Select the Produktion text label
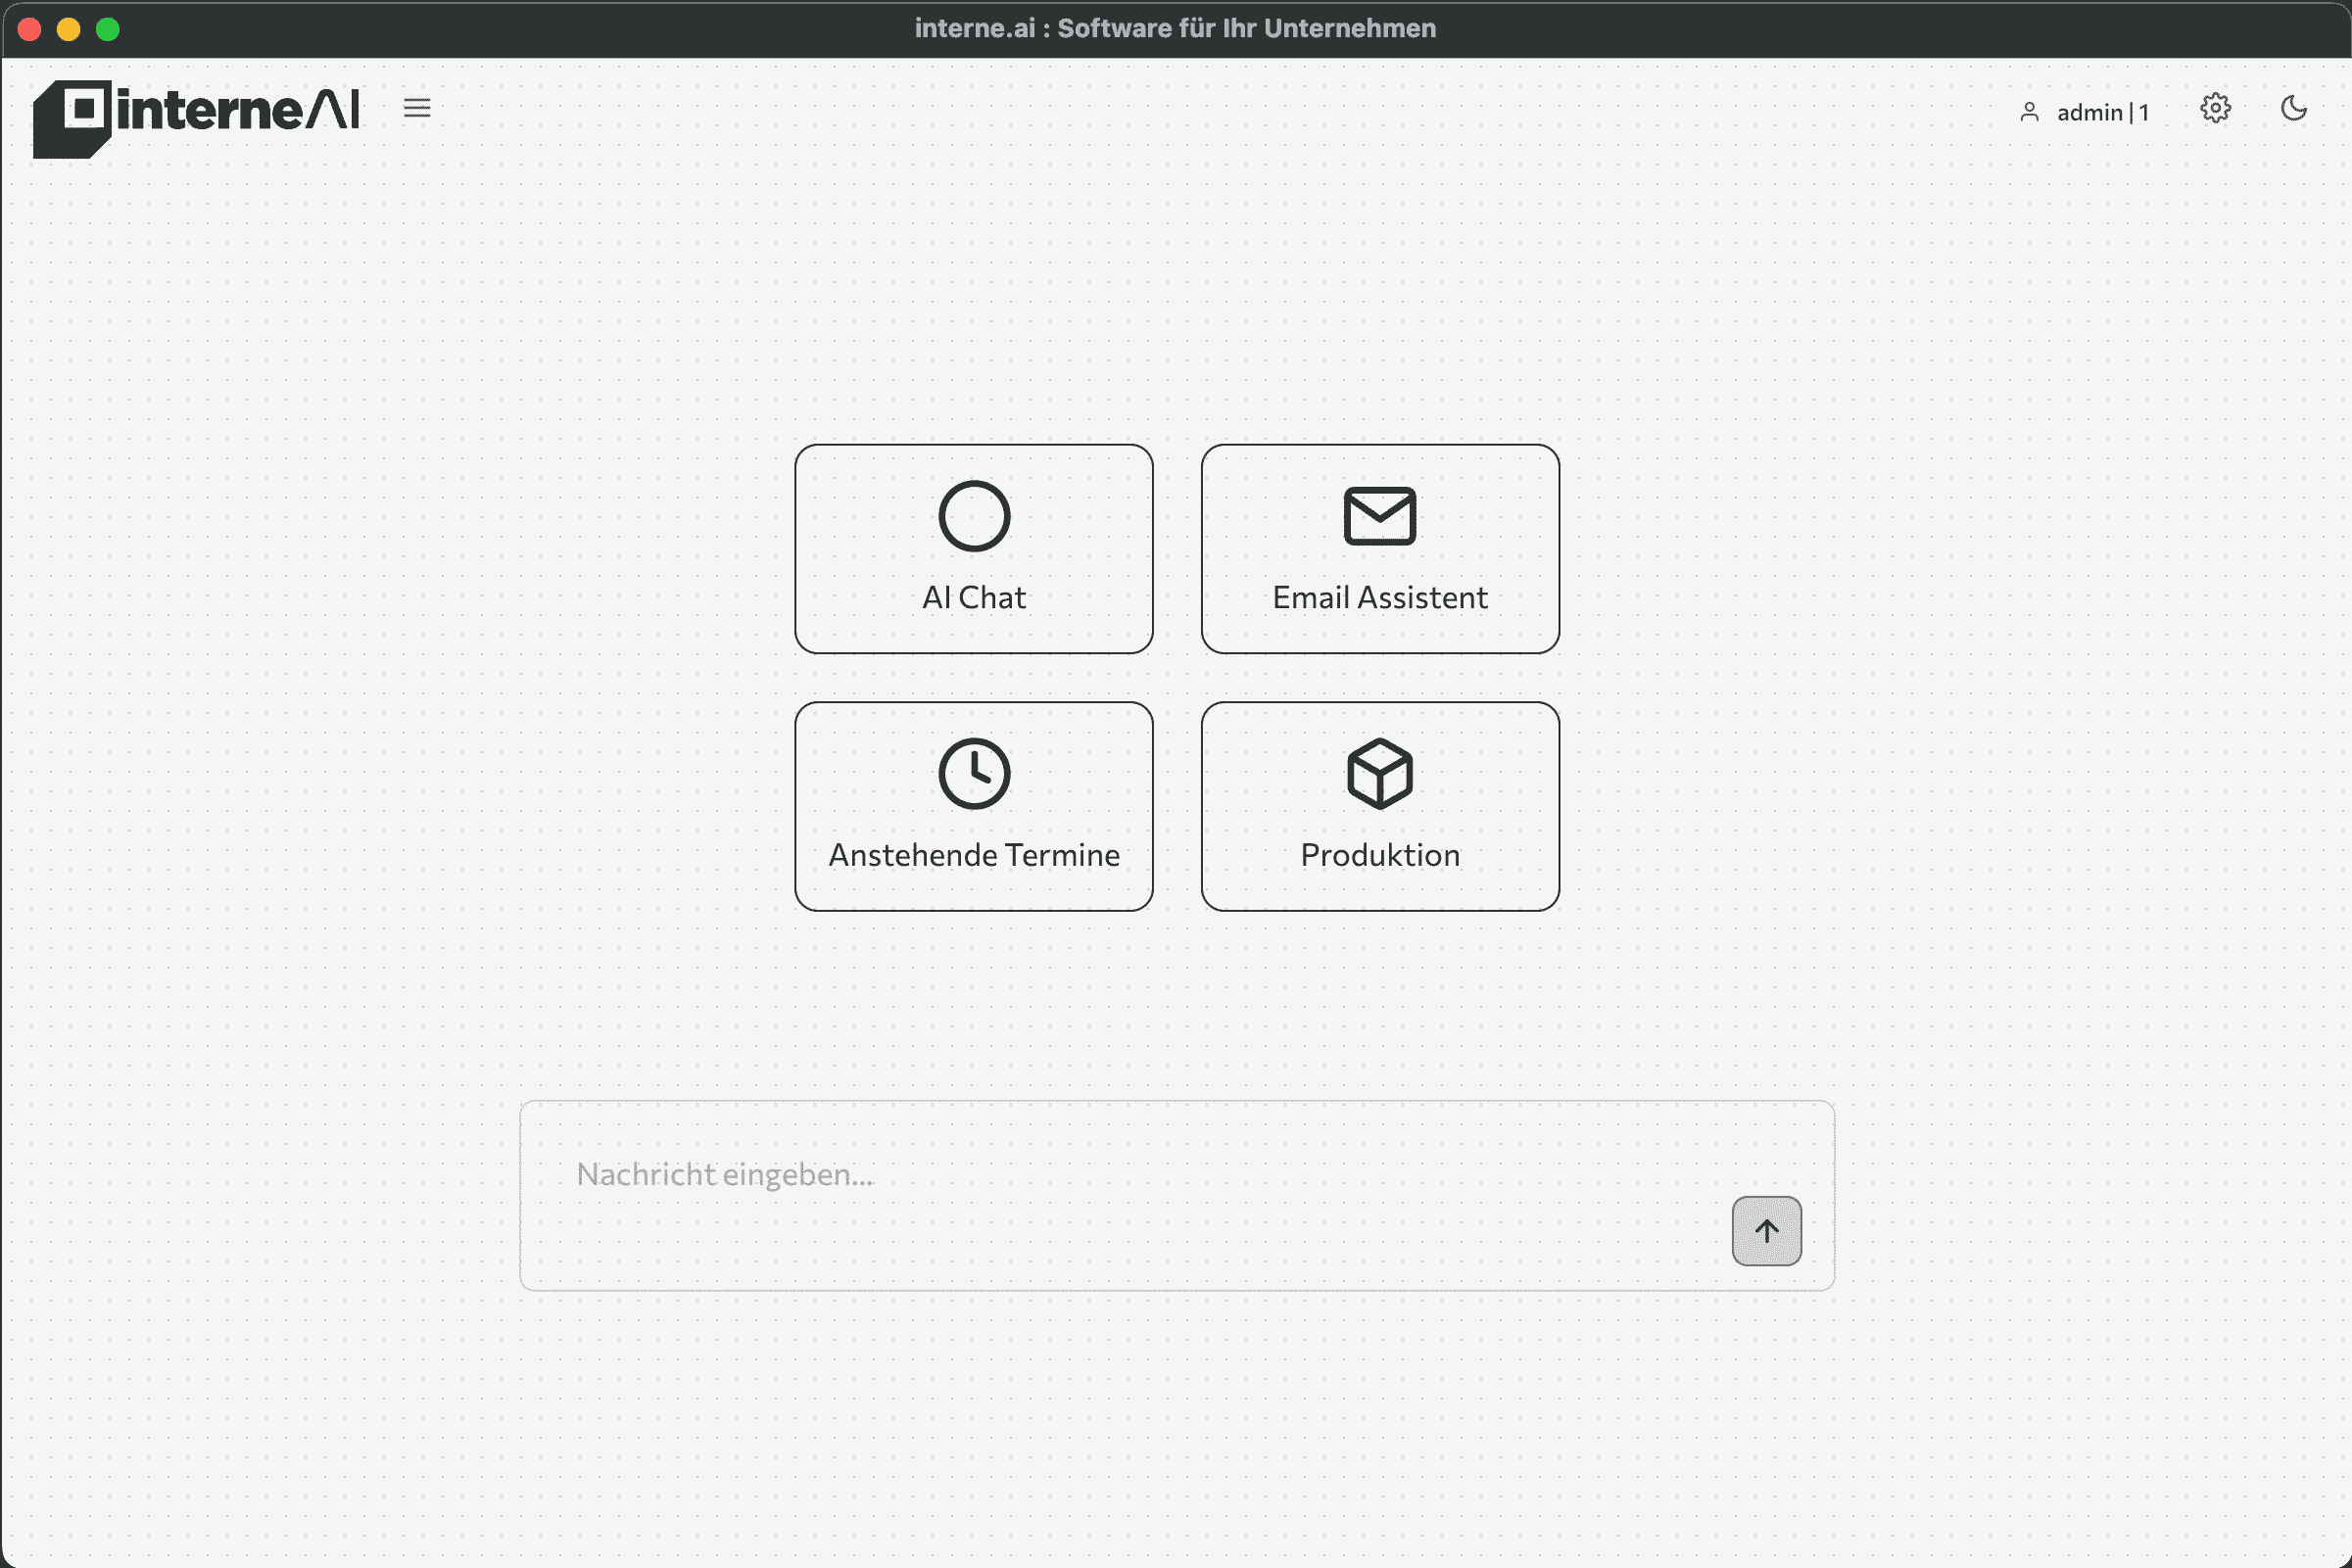 pos(1379,855)
